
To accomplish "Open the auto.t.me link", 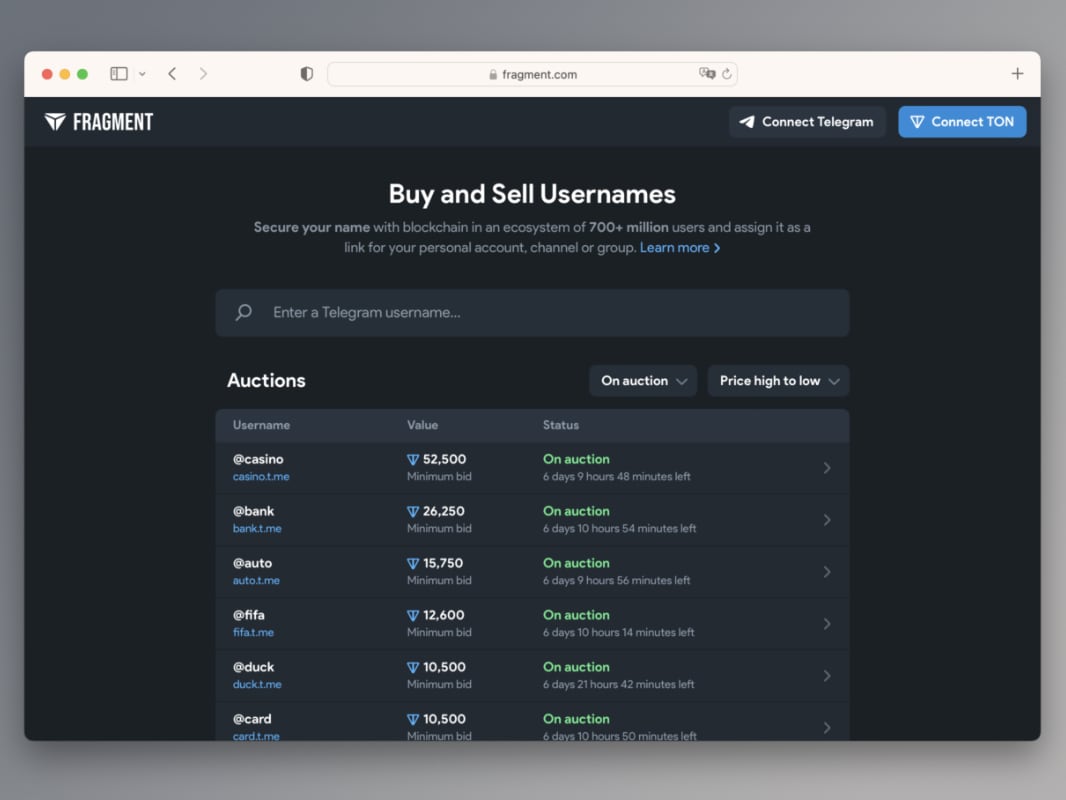I will [x=256, y=580].
